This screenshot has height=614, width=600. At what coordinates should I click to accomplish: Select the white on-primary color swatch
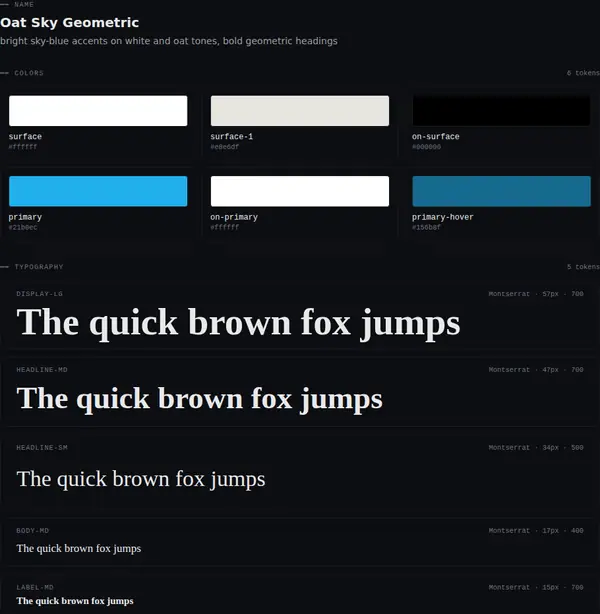coord(300,191)
